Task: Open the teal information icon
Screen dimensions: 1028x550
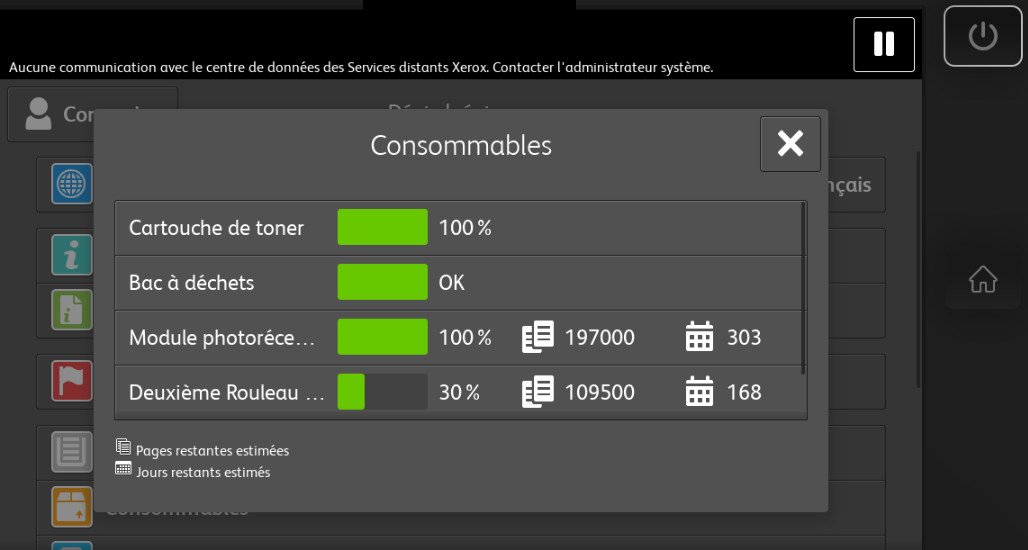Action: point(72,256)
